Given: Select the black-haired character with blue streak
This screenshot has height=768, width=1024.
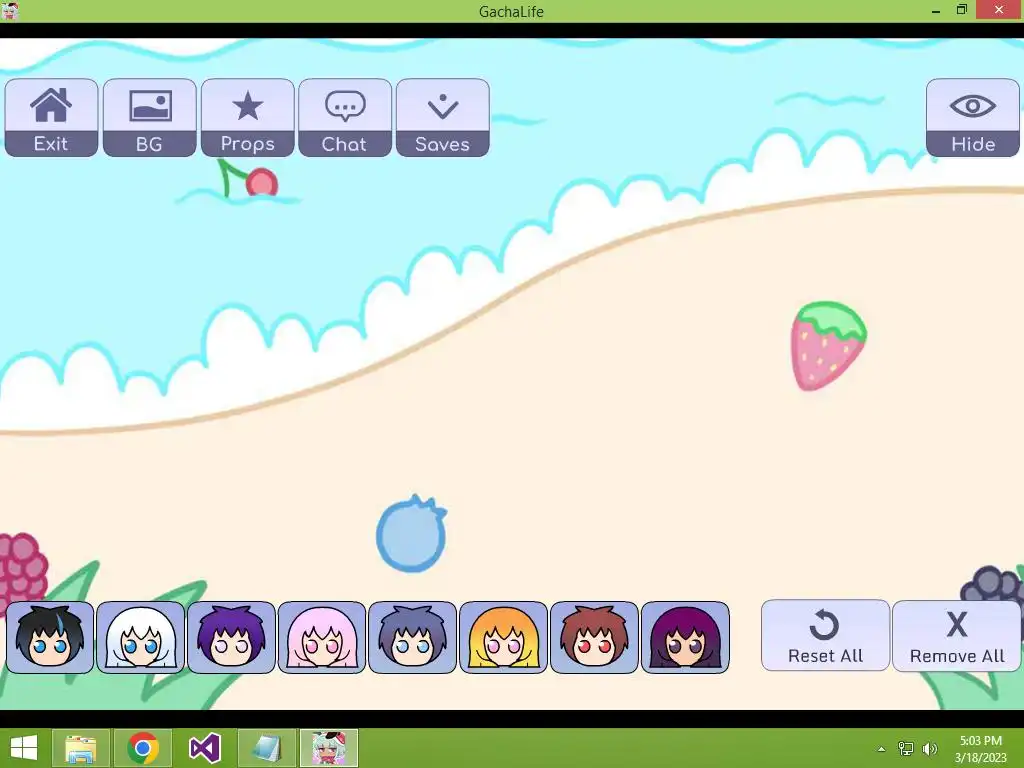Looking at the screenshot, I should pyautogui.click(x=50, y=637).
